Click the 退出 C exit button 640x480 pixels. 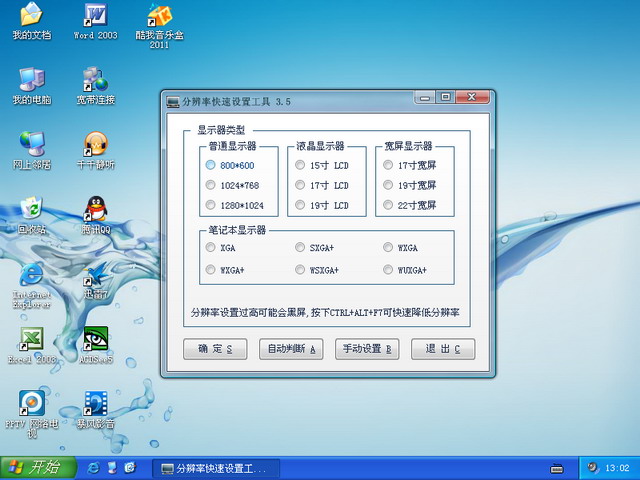point(443,349)
